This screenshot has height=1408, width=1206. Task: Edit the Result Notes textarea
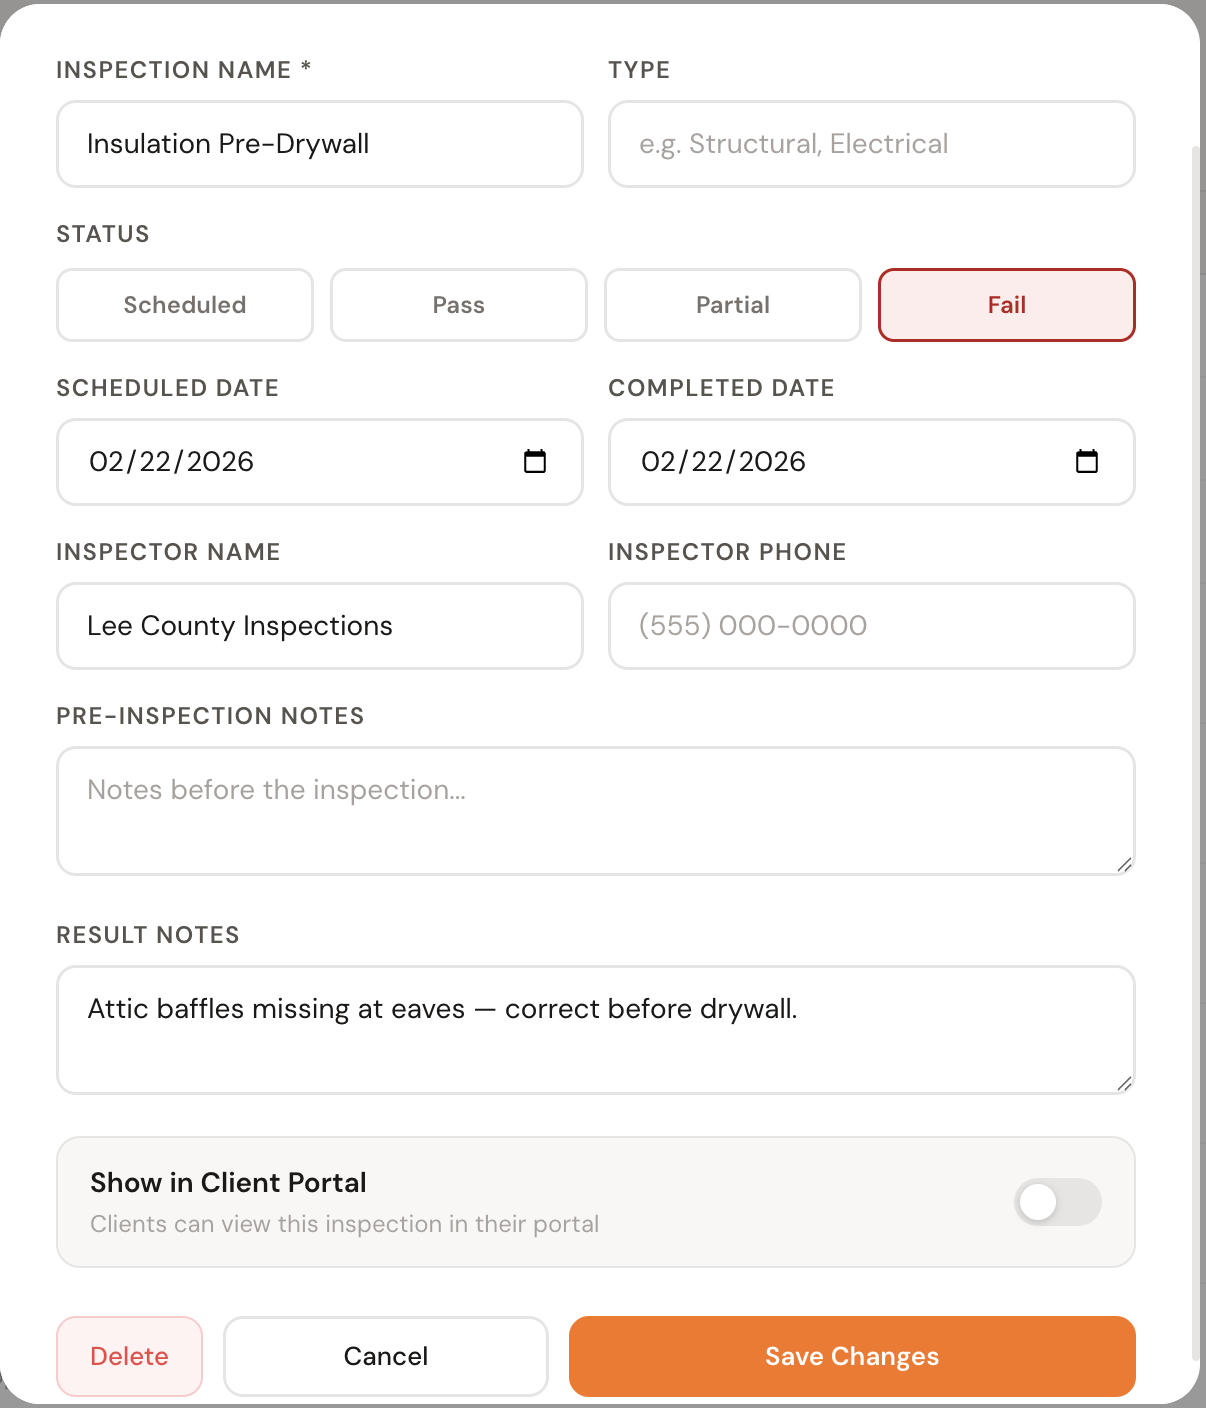point(596,1030)
